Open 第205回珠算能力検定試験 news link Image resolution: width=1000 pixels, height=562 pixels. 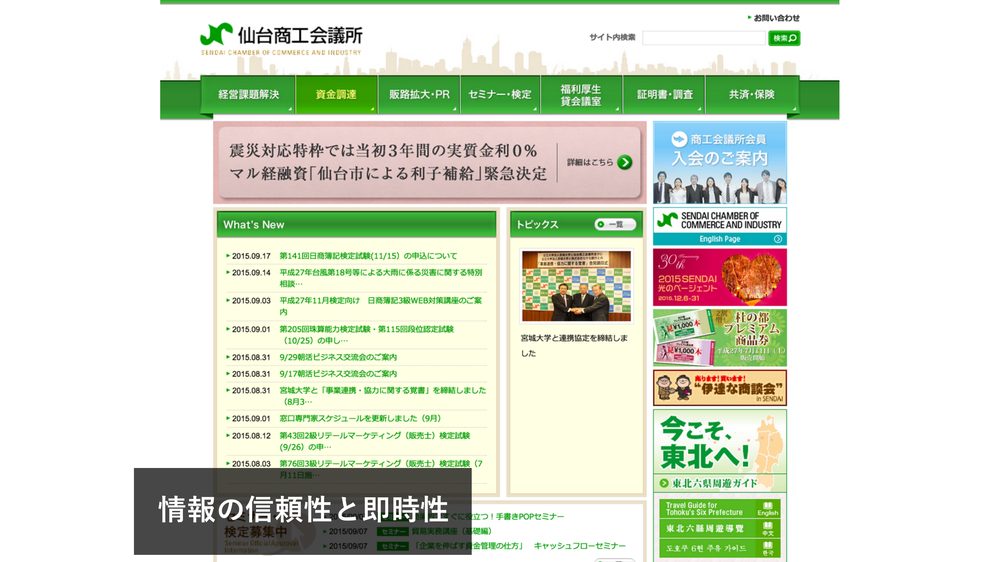pyautogui.click(x=367, y=335)
